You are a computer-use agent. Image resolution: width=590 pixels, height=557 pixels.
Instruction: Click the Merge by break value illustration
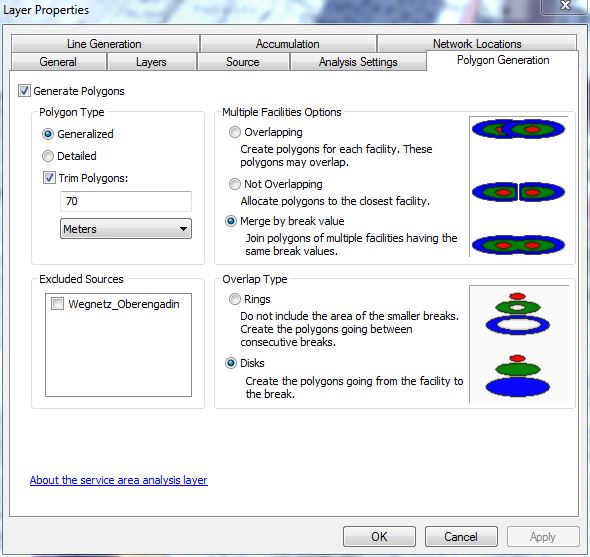tap(518, 245)
